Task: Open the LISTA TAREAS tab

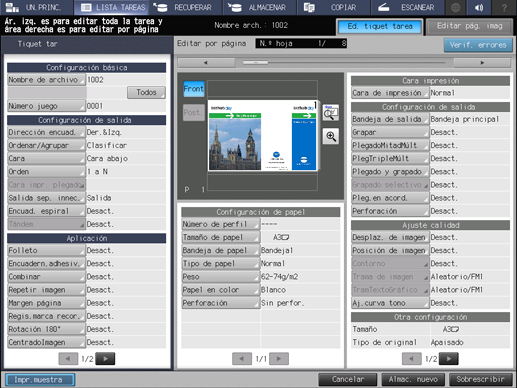Action: [112, 7]
